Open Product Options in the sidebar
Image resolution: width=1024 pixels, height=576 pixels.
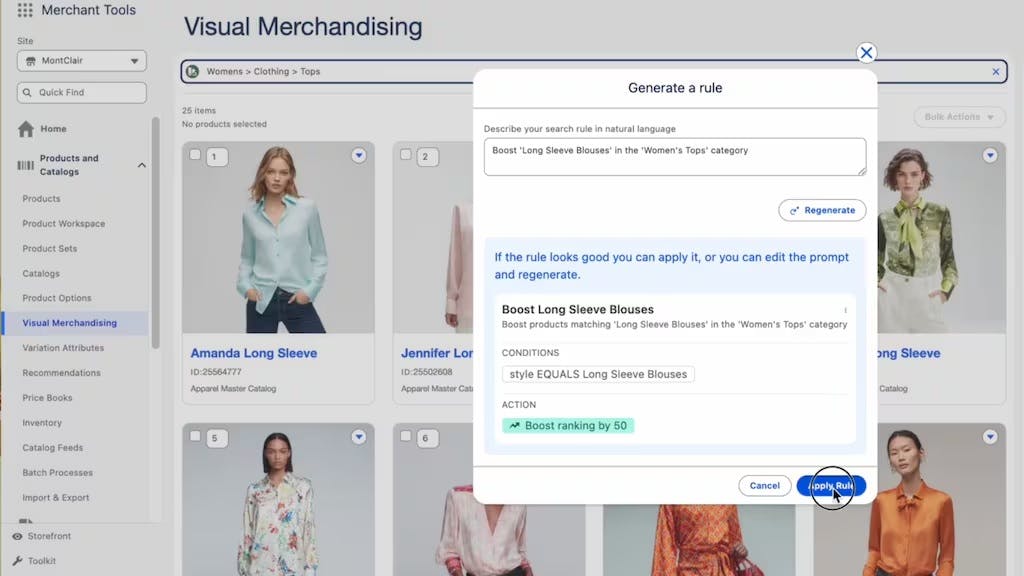57,298
